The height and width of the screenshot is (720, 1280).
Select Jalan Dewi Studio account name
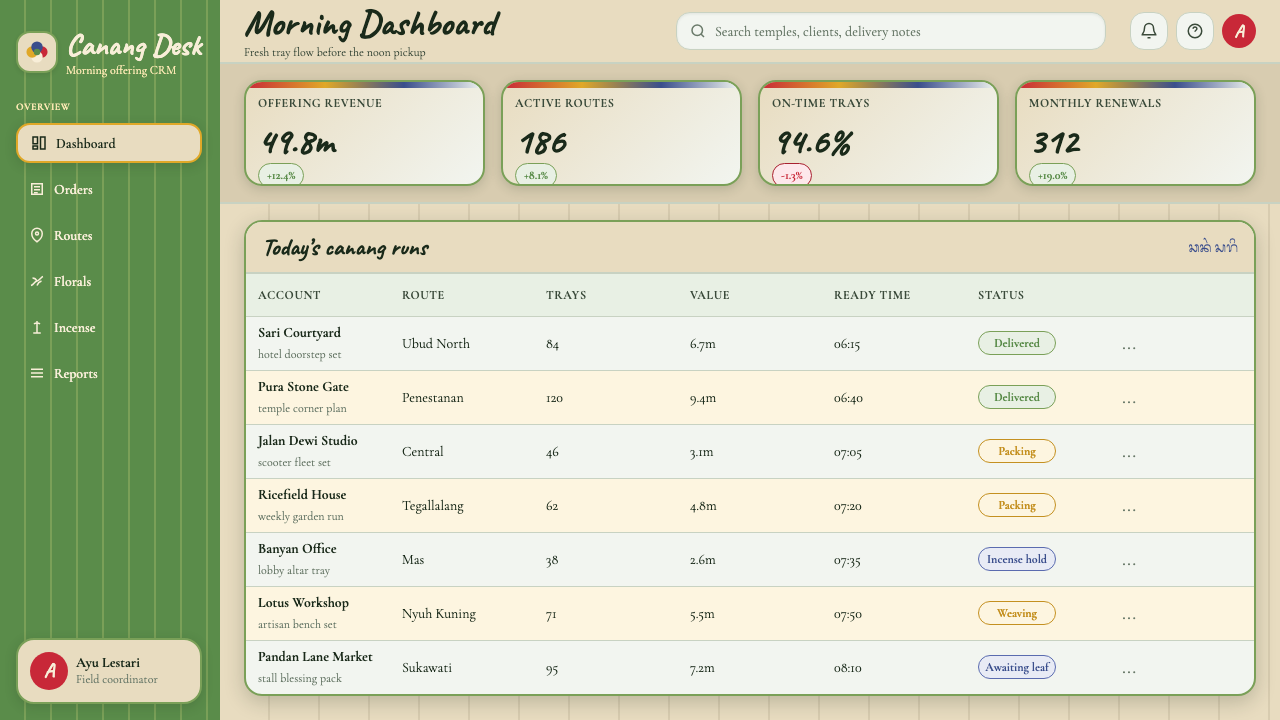pos(307,441)
